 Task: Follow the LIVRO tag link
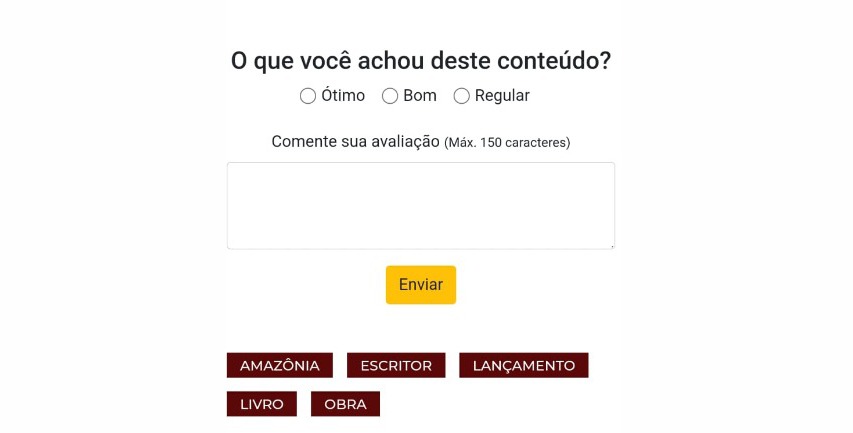coord(262,404)
